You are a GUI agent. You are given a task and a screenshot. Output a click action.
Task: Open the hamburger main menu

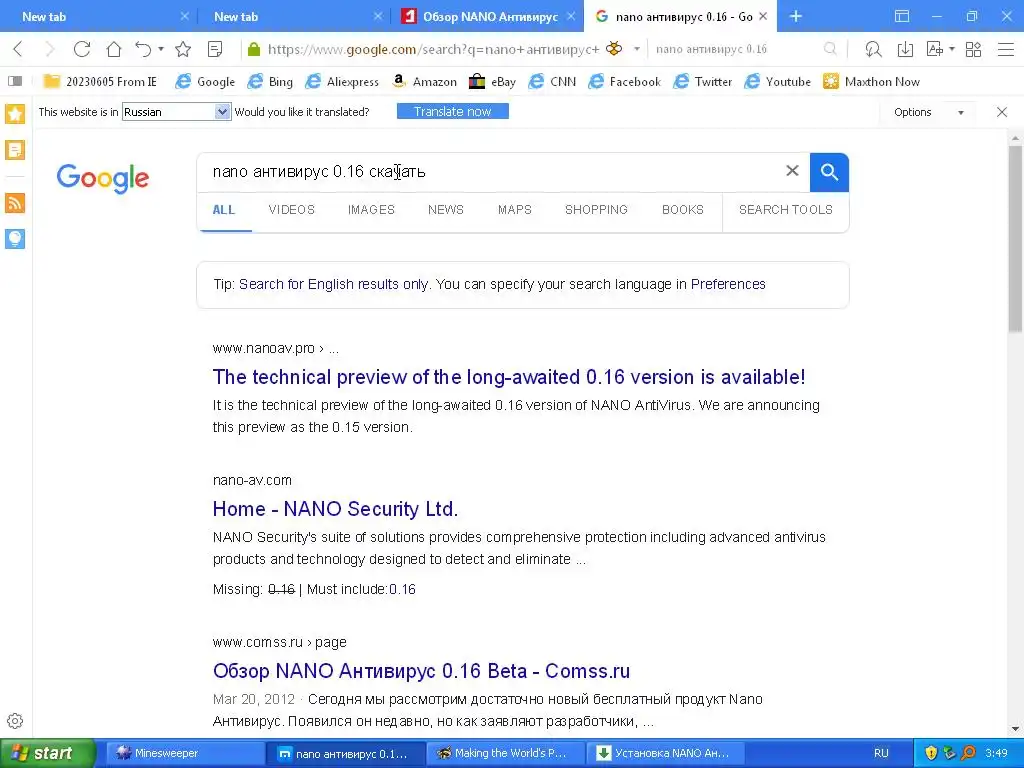[1006, 49]
